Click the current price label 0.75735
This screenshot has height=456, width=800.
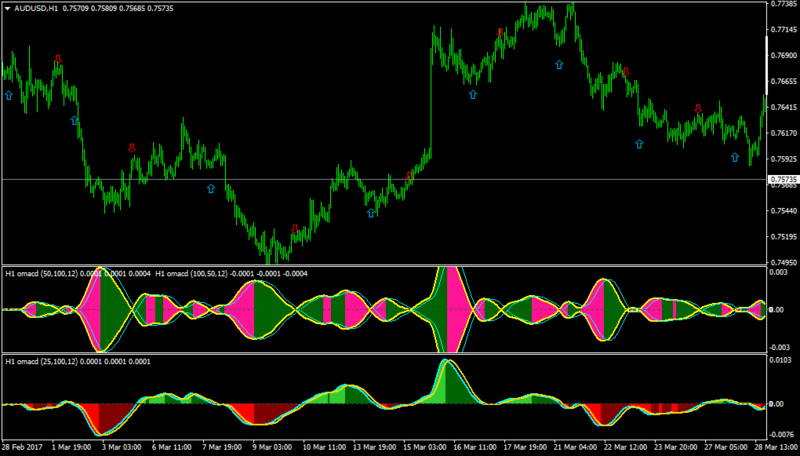coord(783,180)
